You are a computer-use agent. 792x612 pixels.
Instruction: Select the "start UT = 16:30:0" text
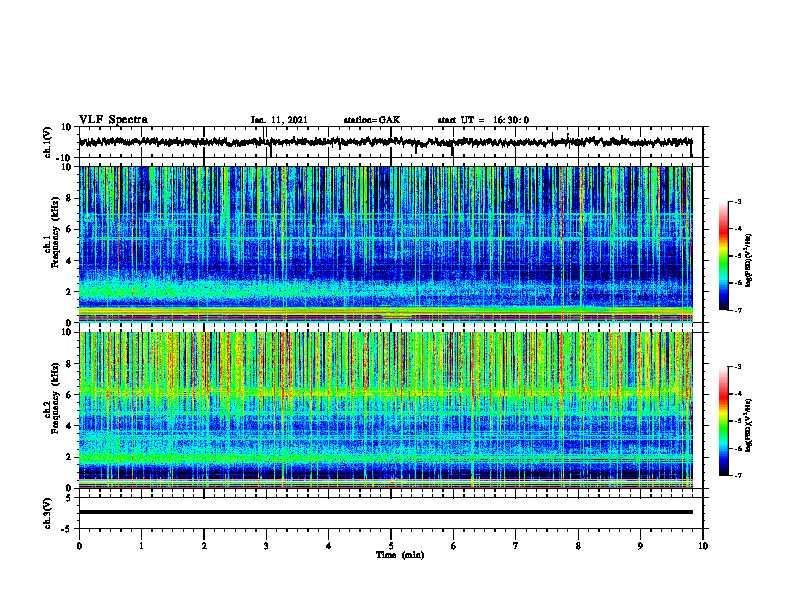pos(483,120)
